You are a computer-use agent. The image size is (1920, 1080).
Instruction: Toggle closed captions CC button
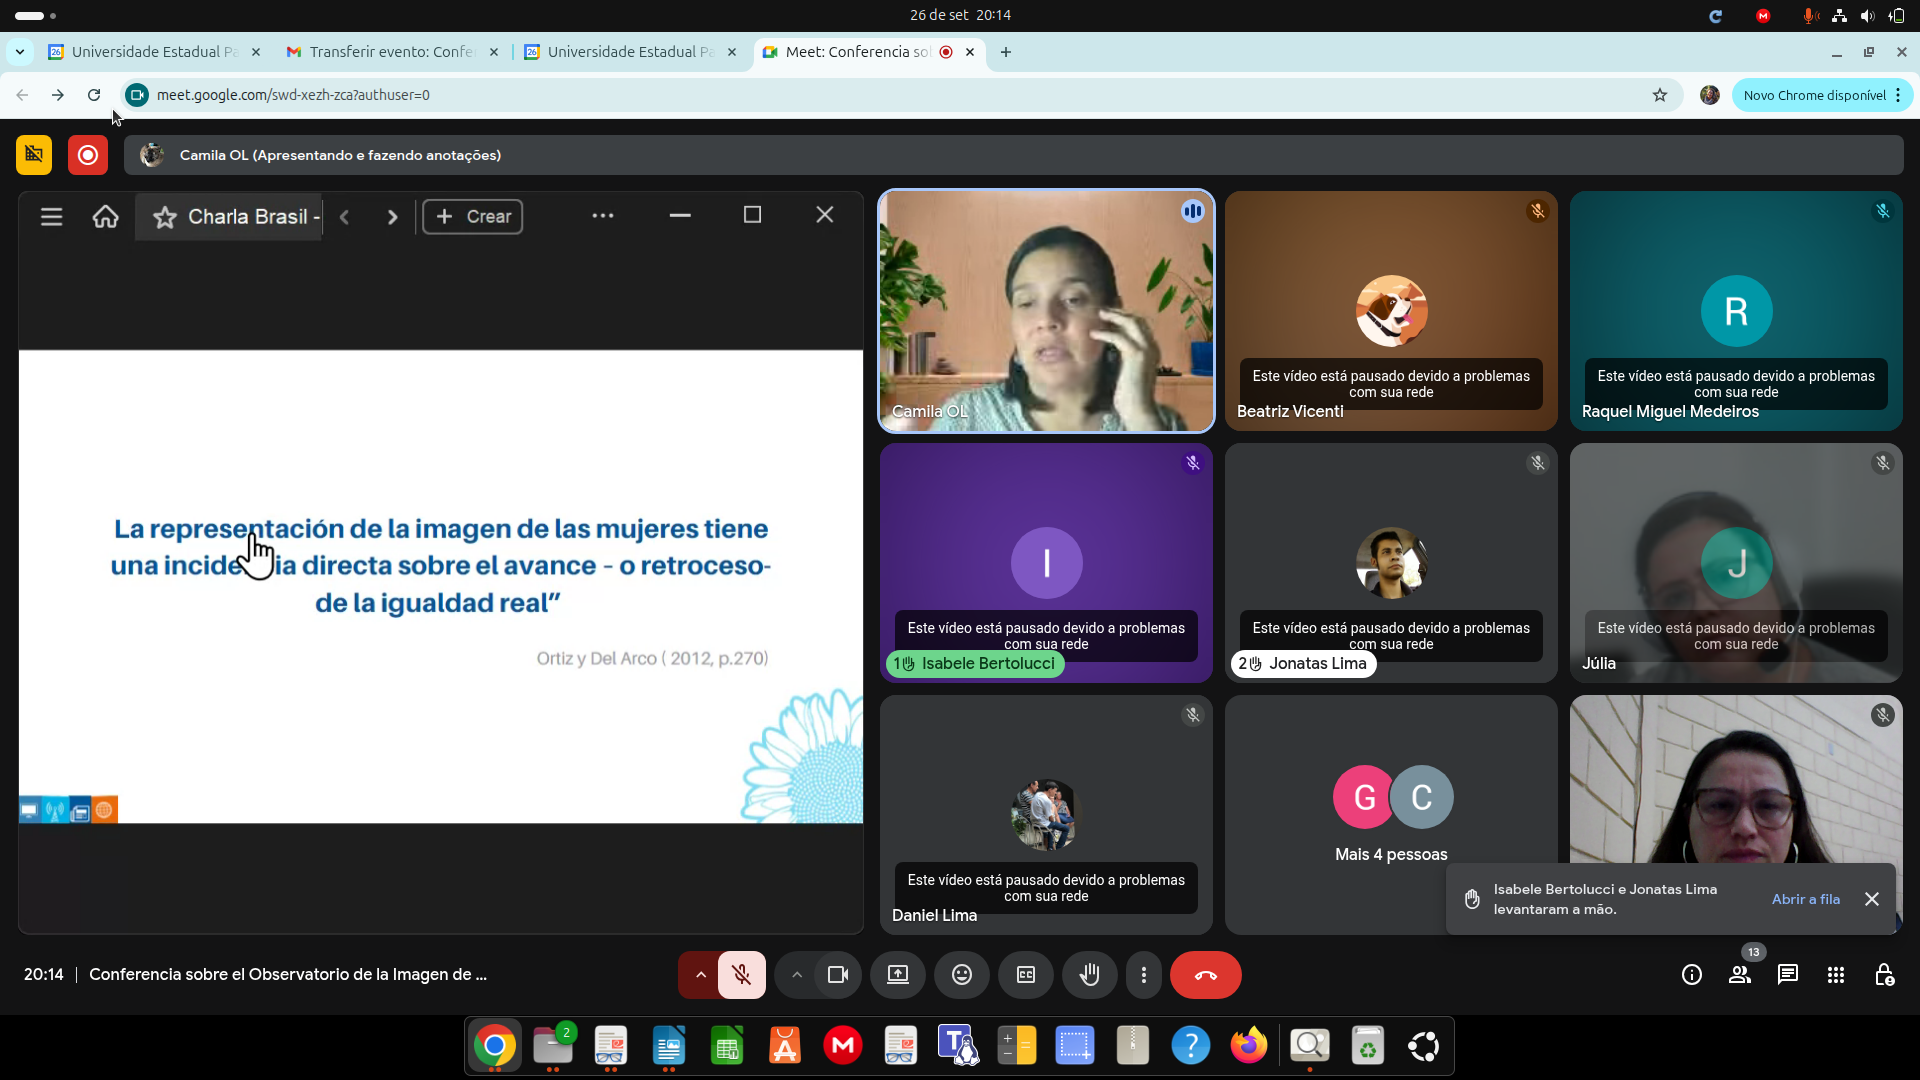[1025, 975]
